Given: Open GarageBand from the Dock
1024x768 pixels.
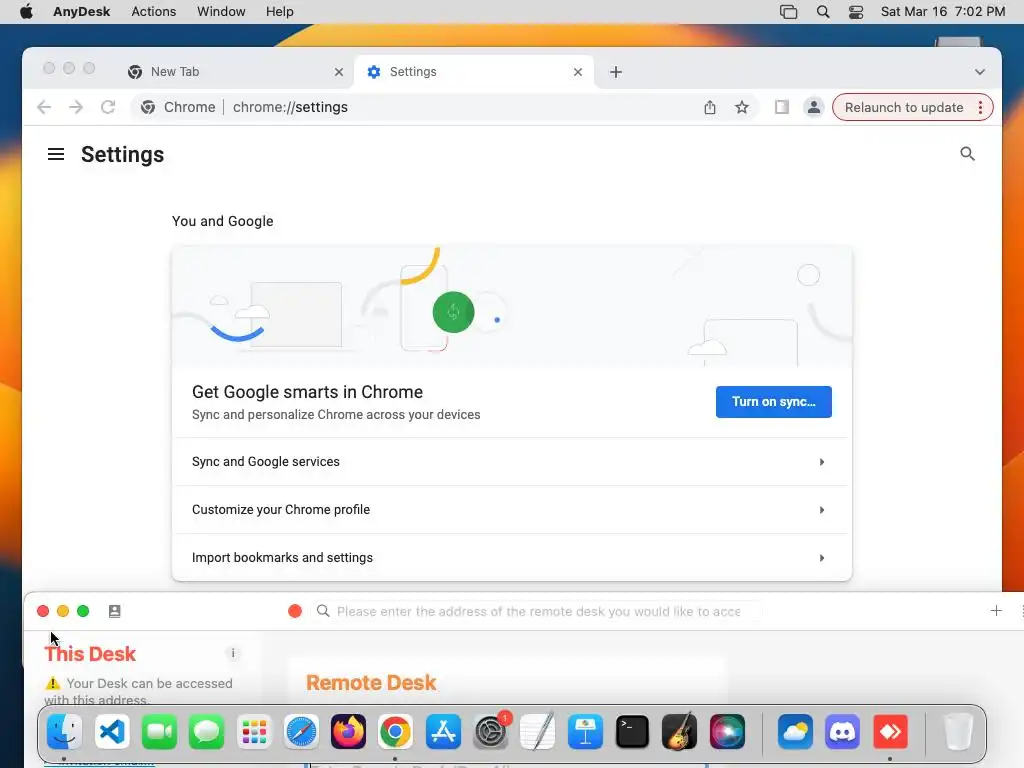Looking at the screenshot, I should (679, 731).
